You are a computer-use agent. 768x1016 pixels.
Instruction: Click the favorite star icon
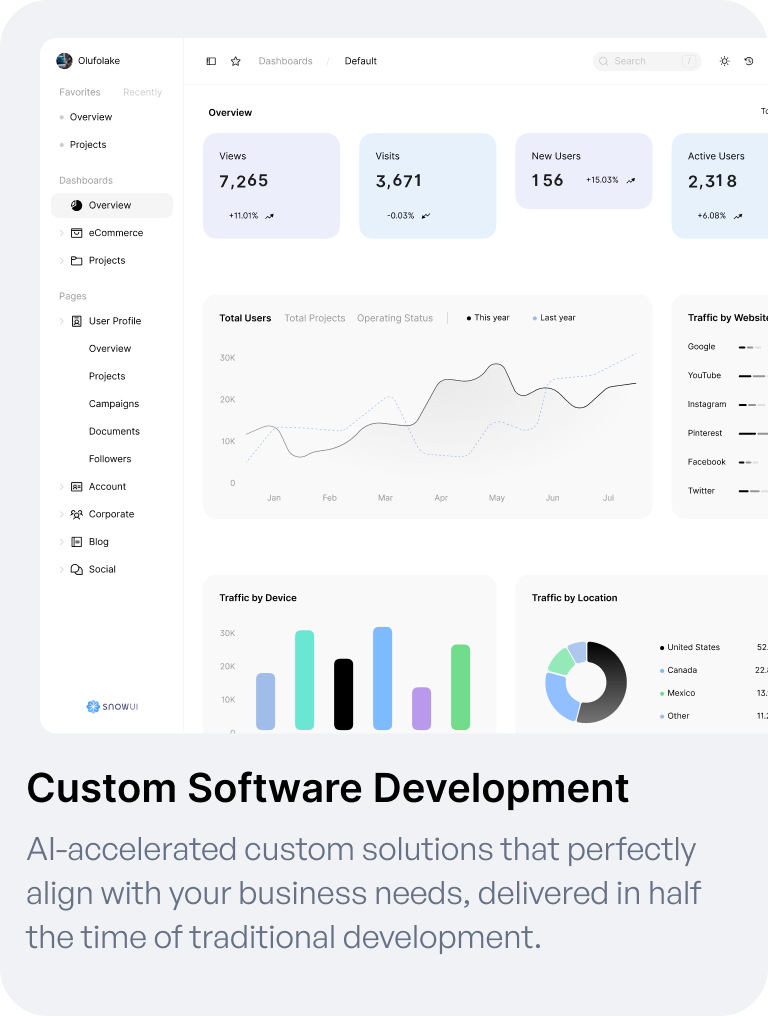236,61
